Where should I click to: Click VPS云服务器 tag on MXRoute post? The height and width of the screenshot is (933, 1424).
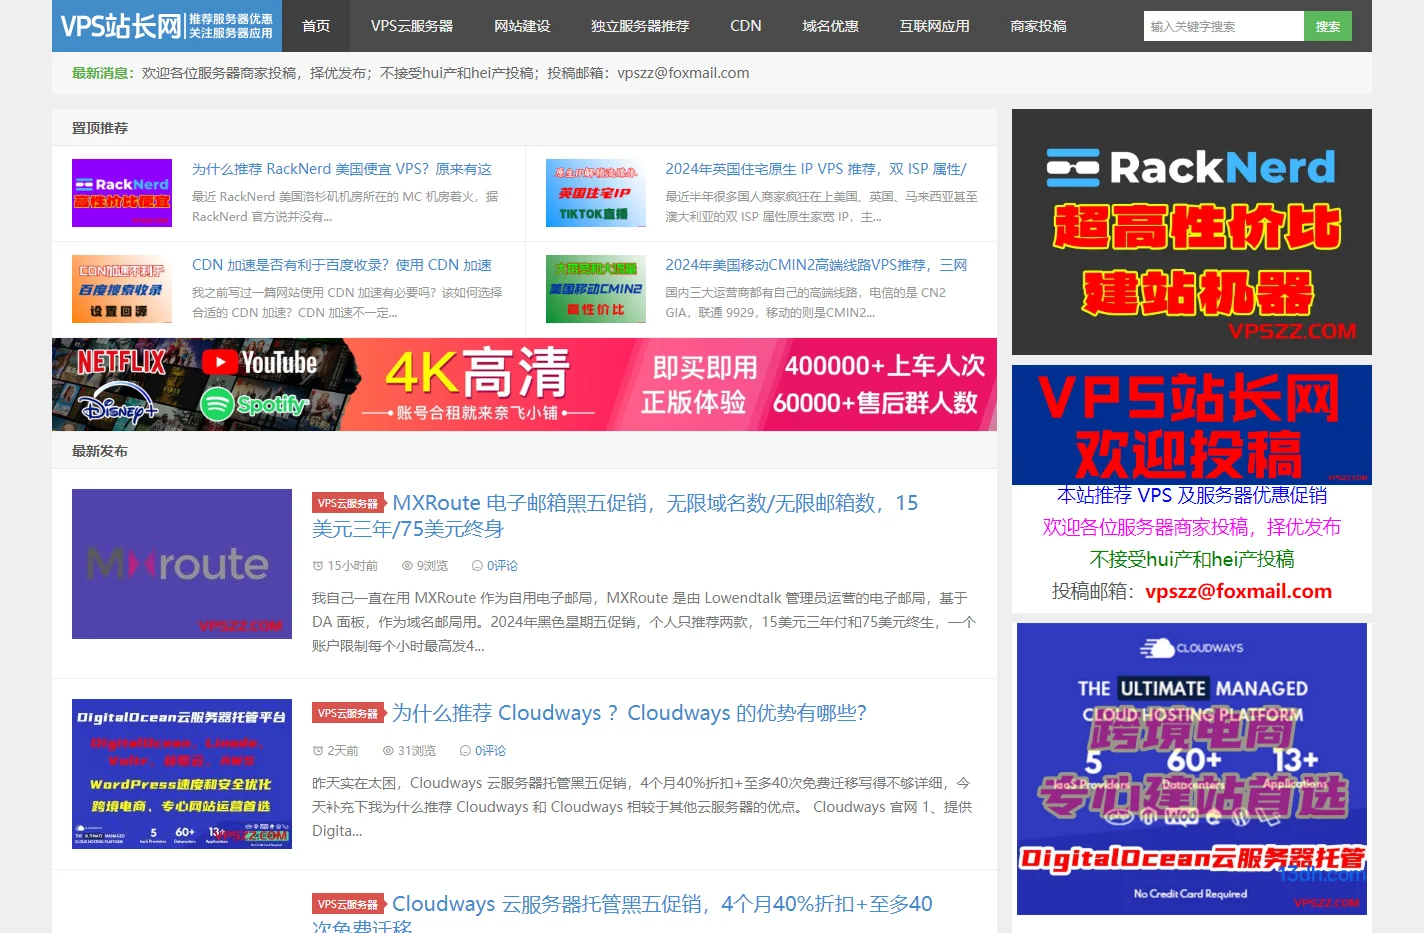click(x=348, y=503)
